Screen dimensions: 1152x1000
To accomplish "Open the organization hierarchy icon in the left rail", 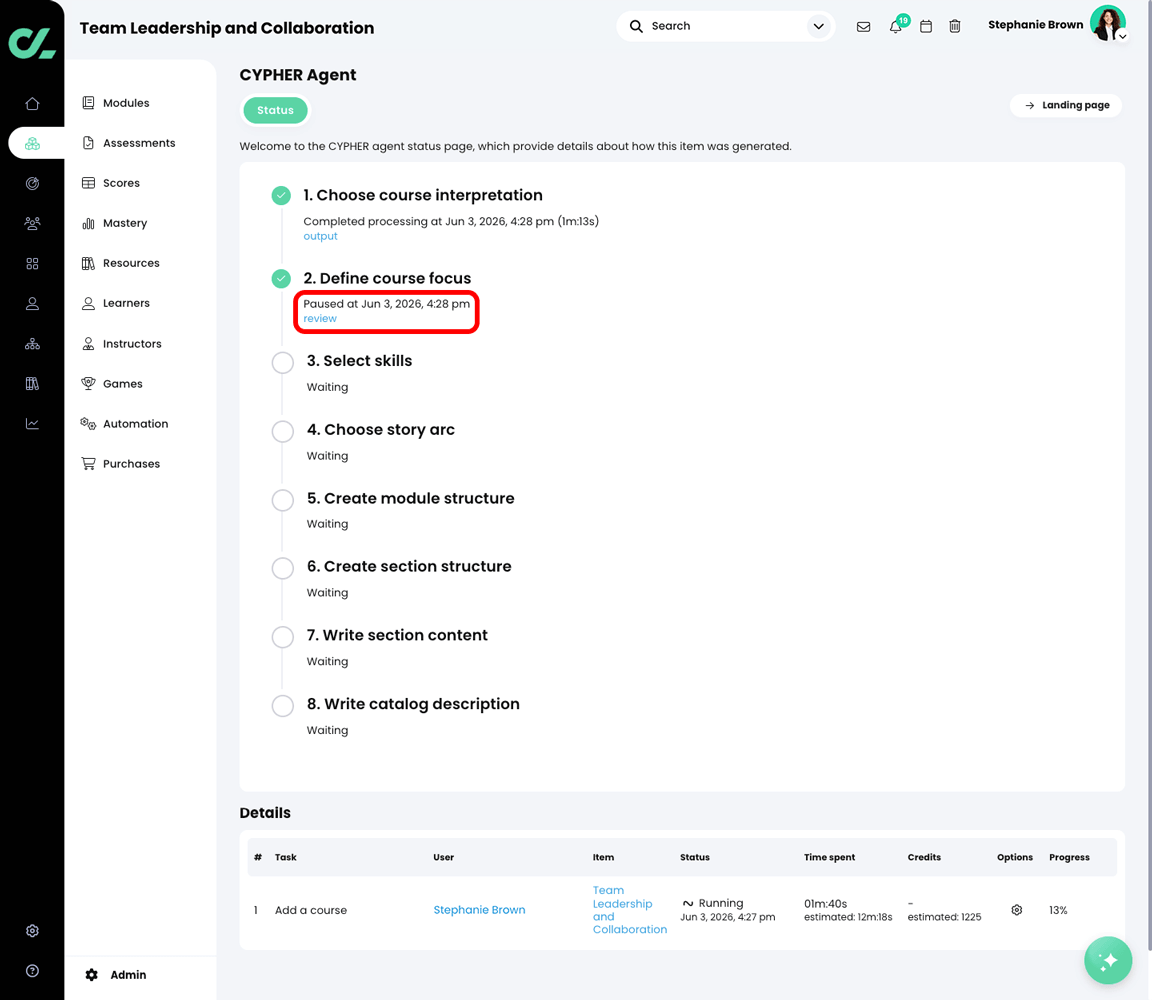I will [32, 343].
